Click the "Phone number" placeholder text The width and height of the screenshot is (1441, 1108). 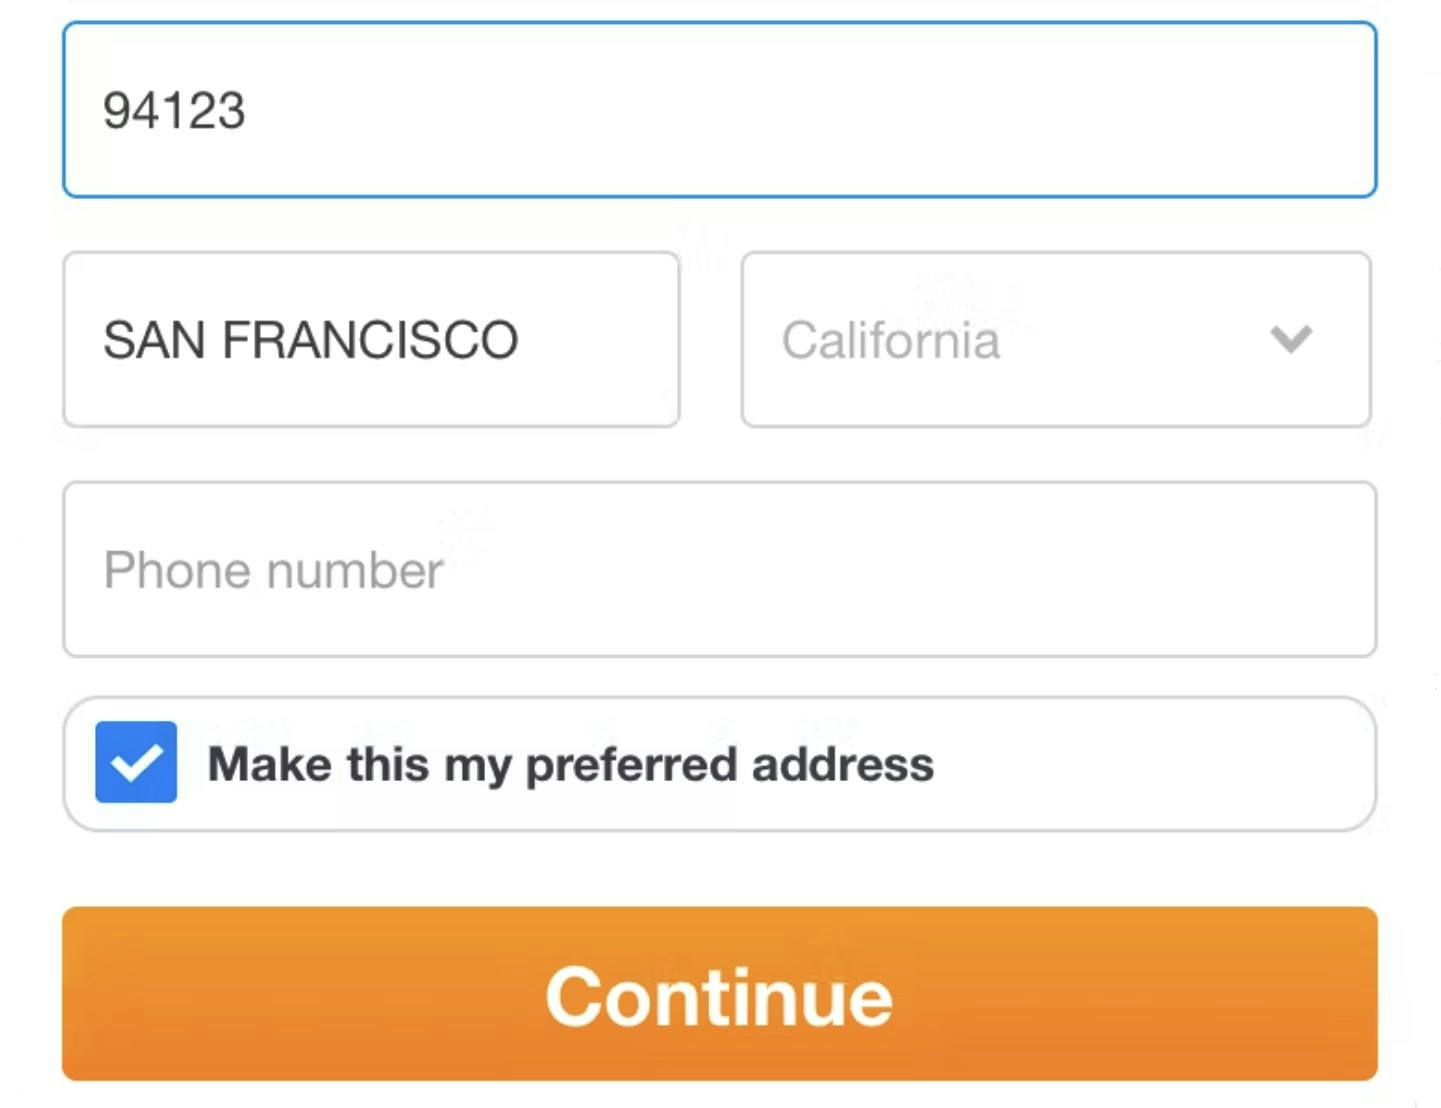click(273, 570)
